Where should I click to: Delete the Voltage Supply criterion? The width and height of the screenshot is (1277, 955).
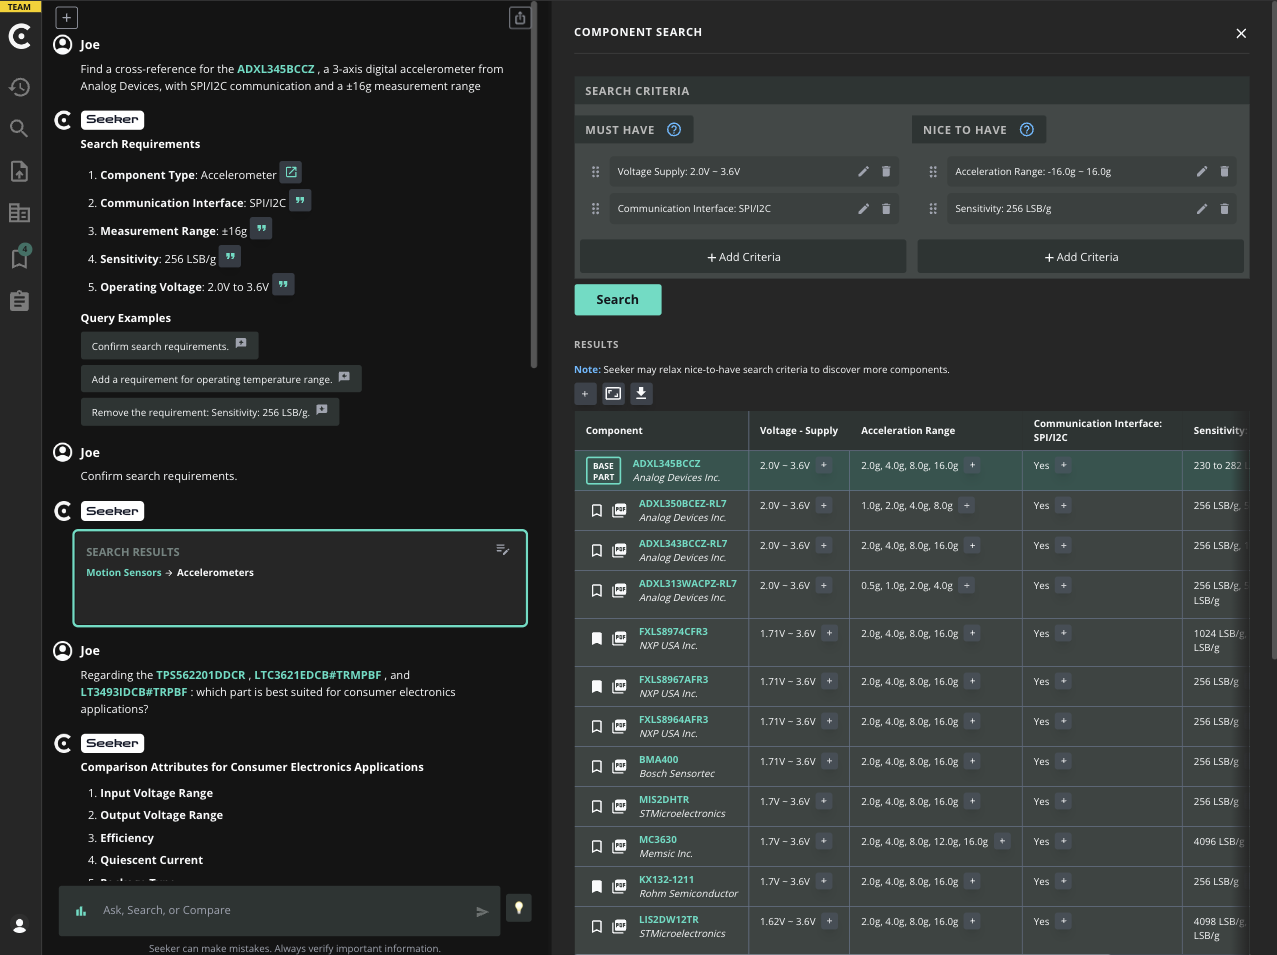coord(886,171)
